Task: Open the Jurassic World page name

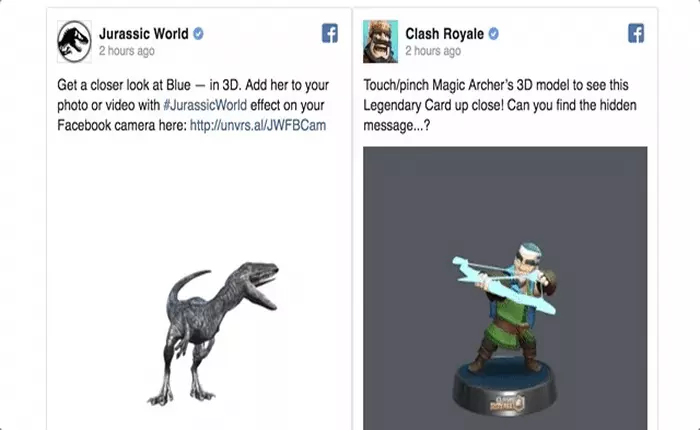Action: pos(144,33)
